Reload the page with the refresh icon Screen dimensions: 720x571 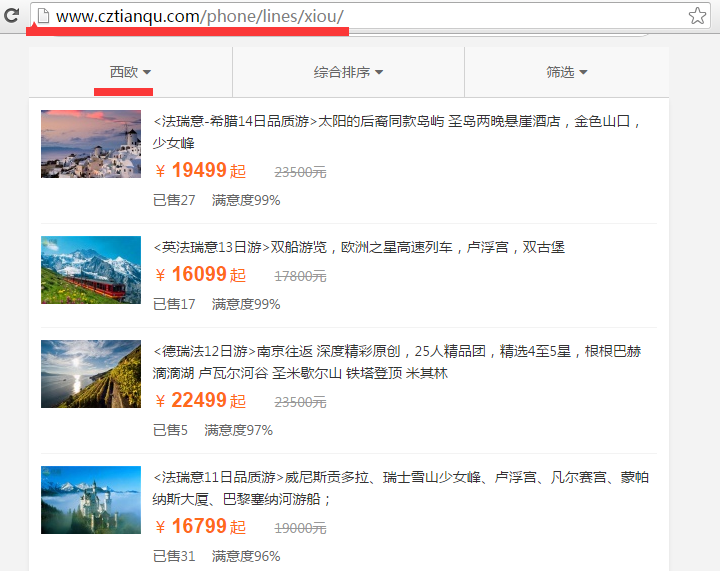[11, 16]
